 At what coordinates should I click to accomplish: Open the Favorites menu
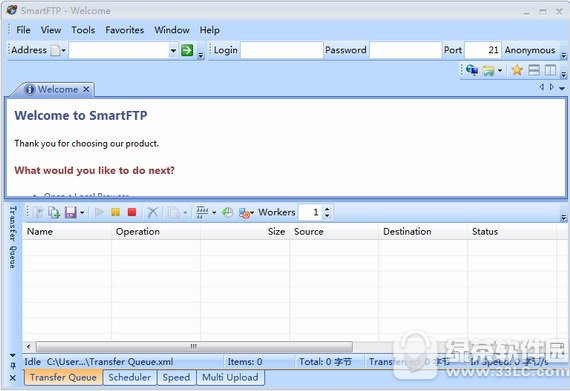coord(125,30)
